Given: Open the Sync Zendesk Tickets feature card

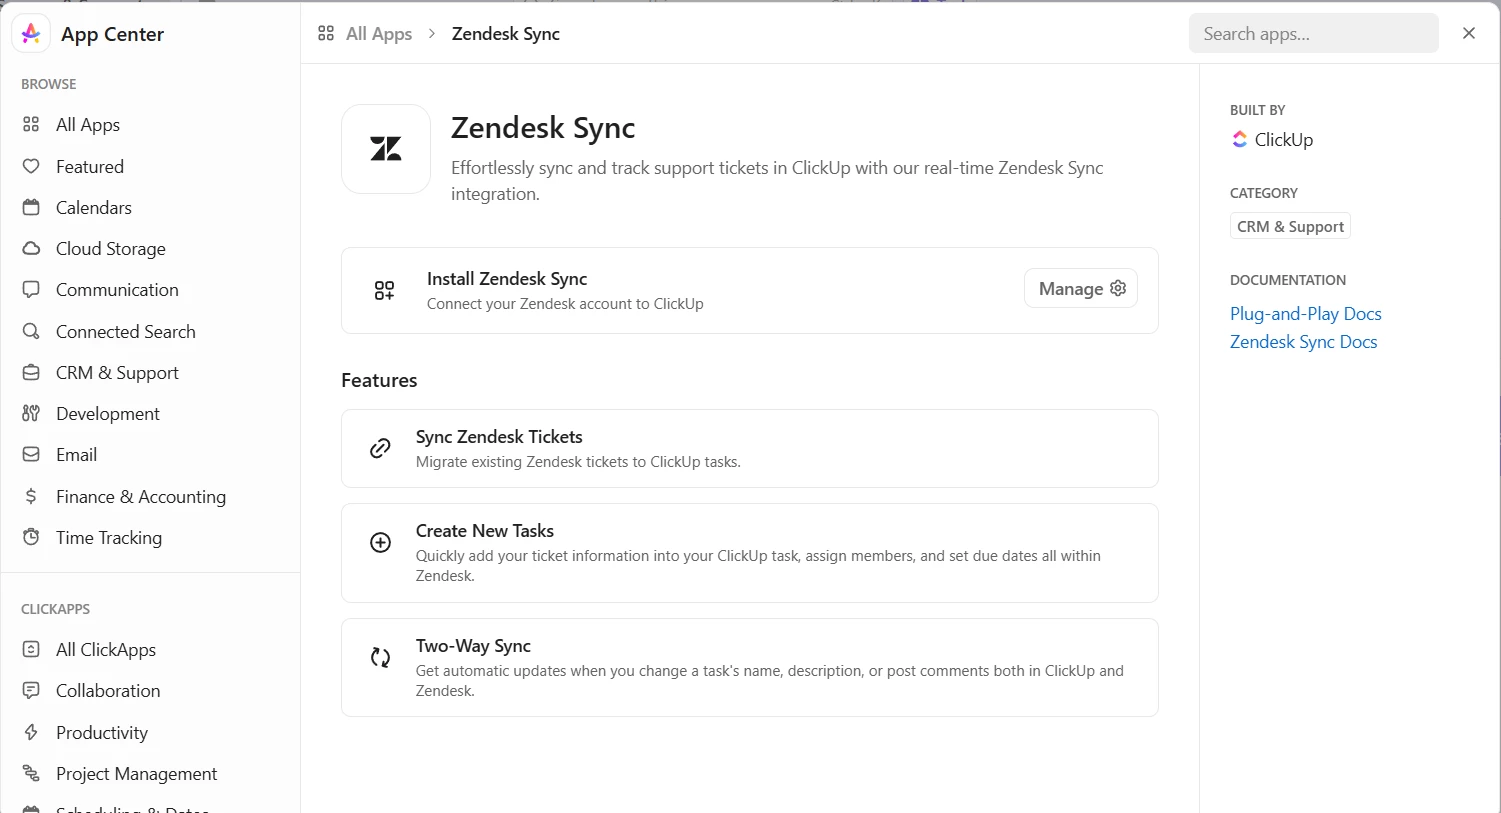Looking at the screenshot, I should pyautogui.click(x=749, y=448).
